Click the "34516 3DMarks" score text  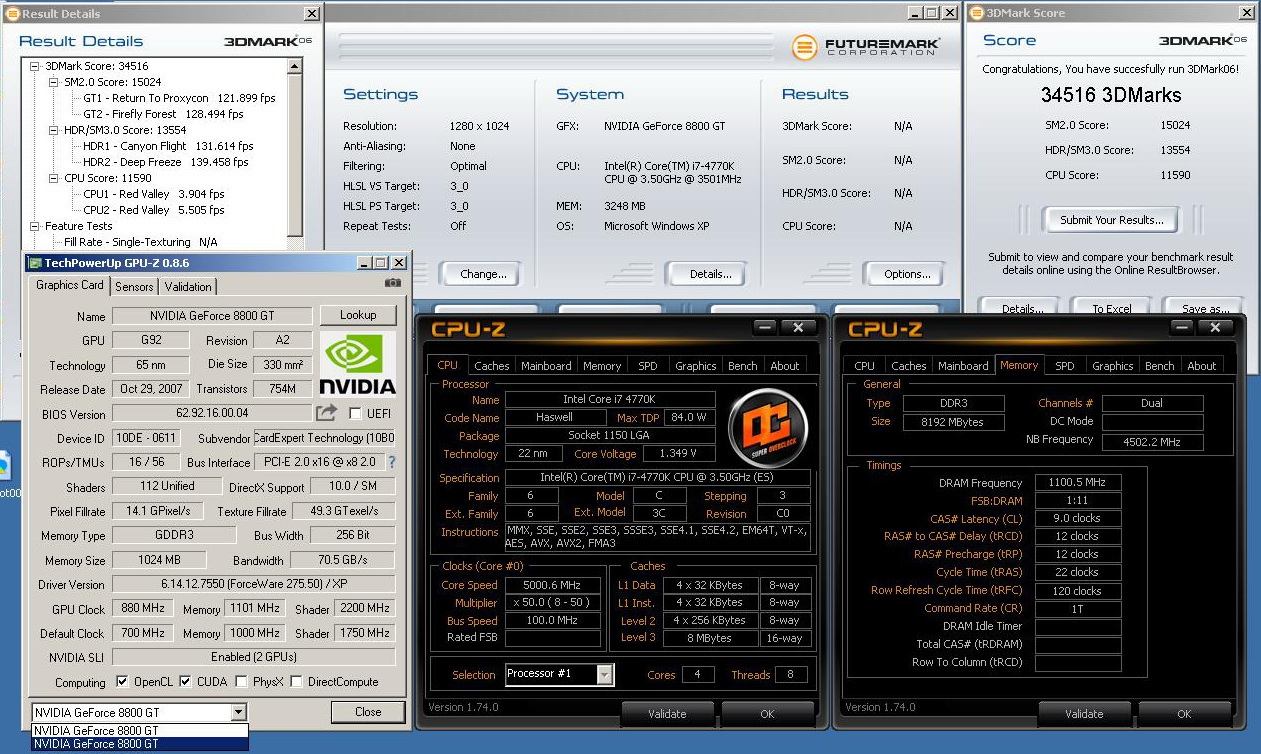1111,95
